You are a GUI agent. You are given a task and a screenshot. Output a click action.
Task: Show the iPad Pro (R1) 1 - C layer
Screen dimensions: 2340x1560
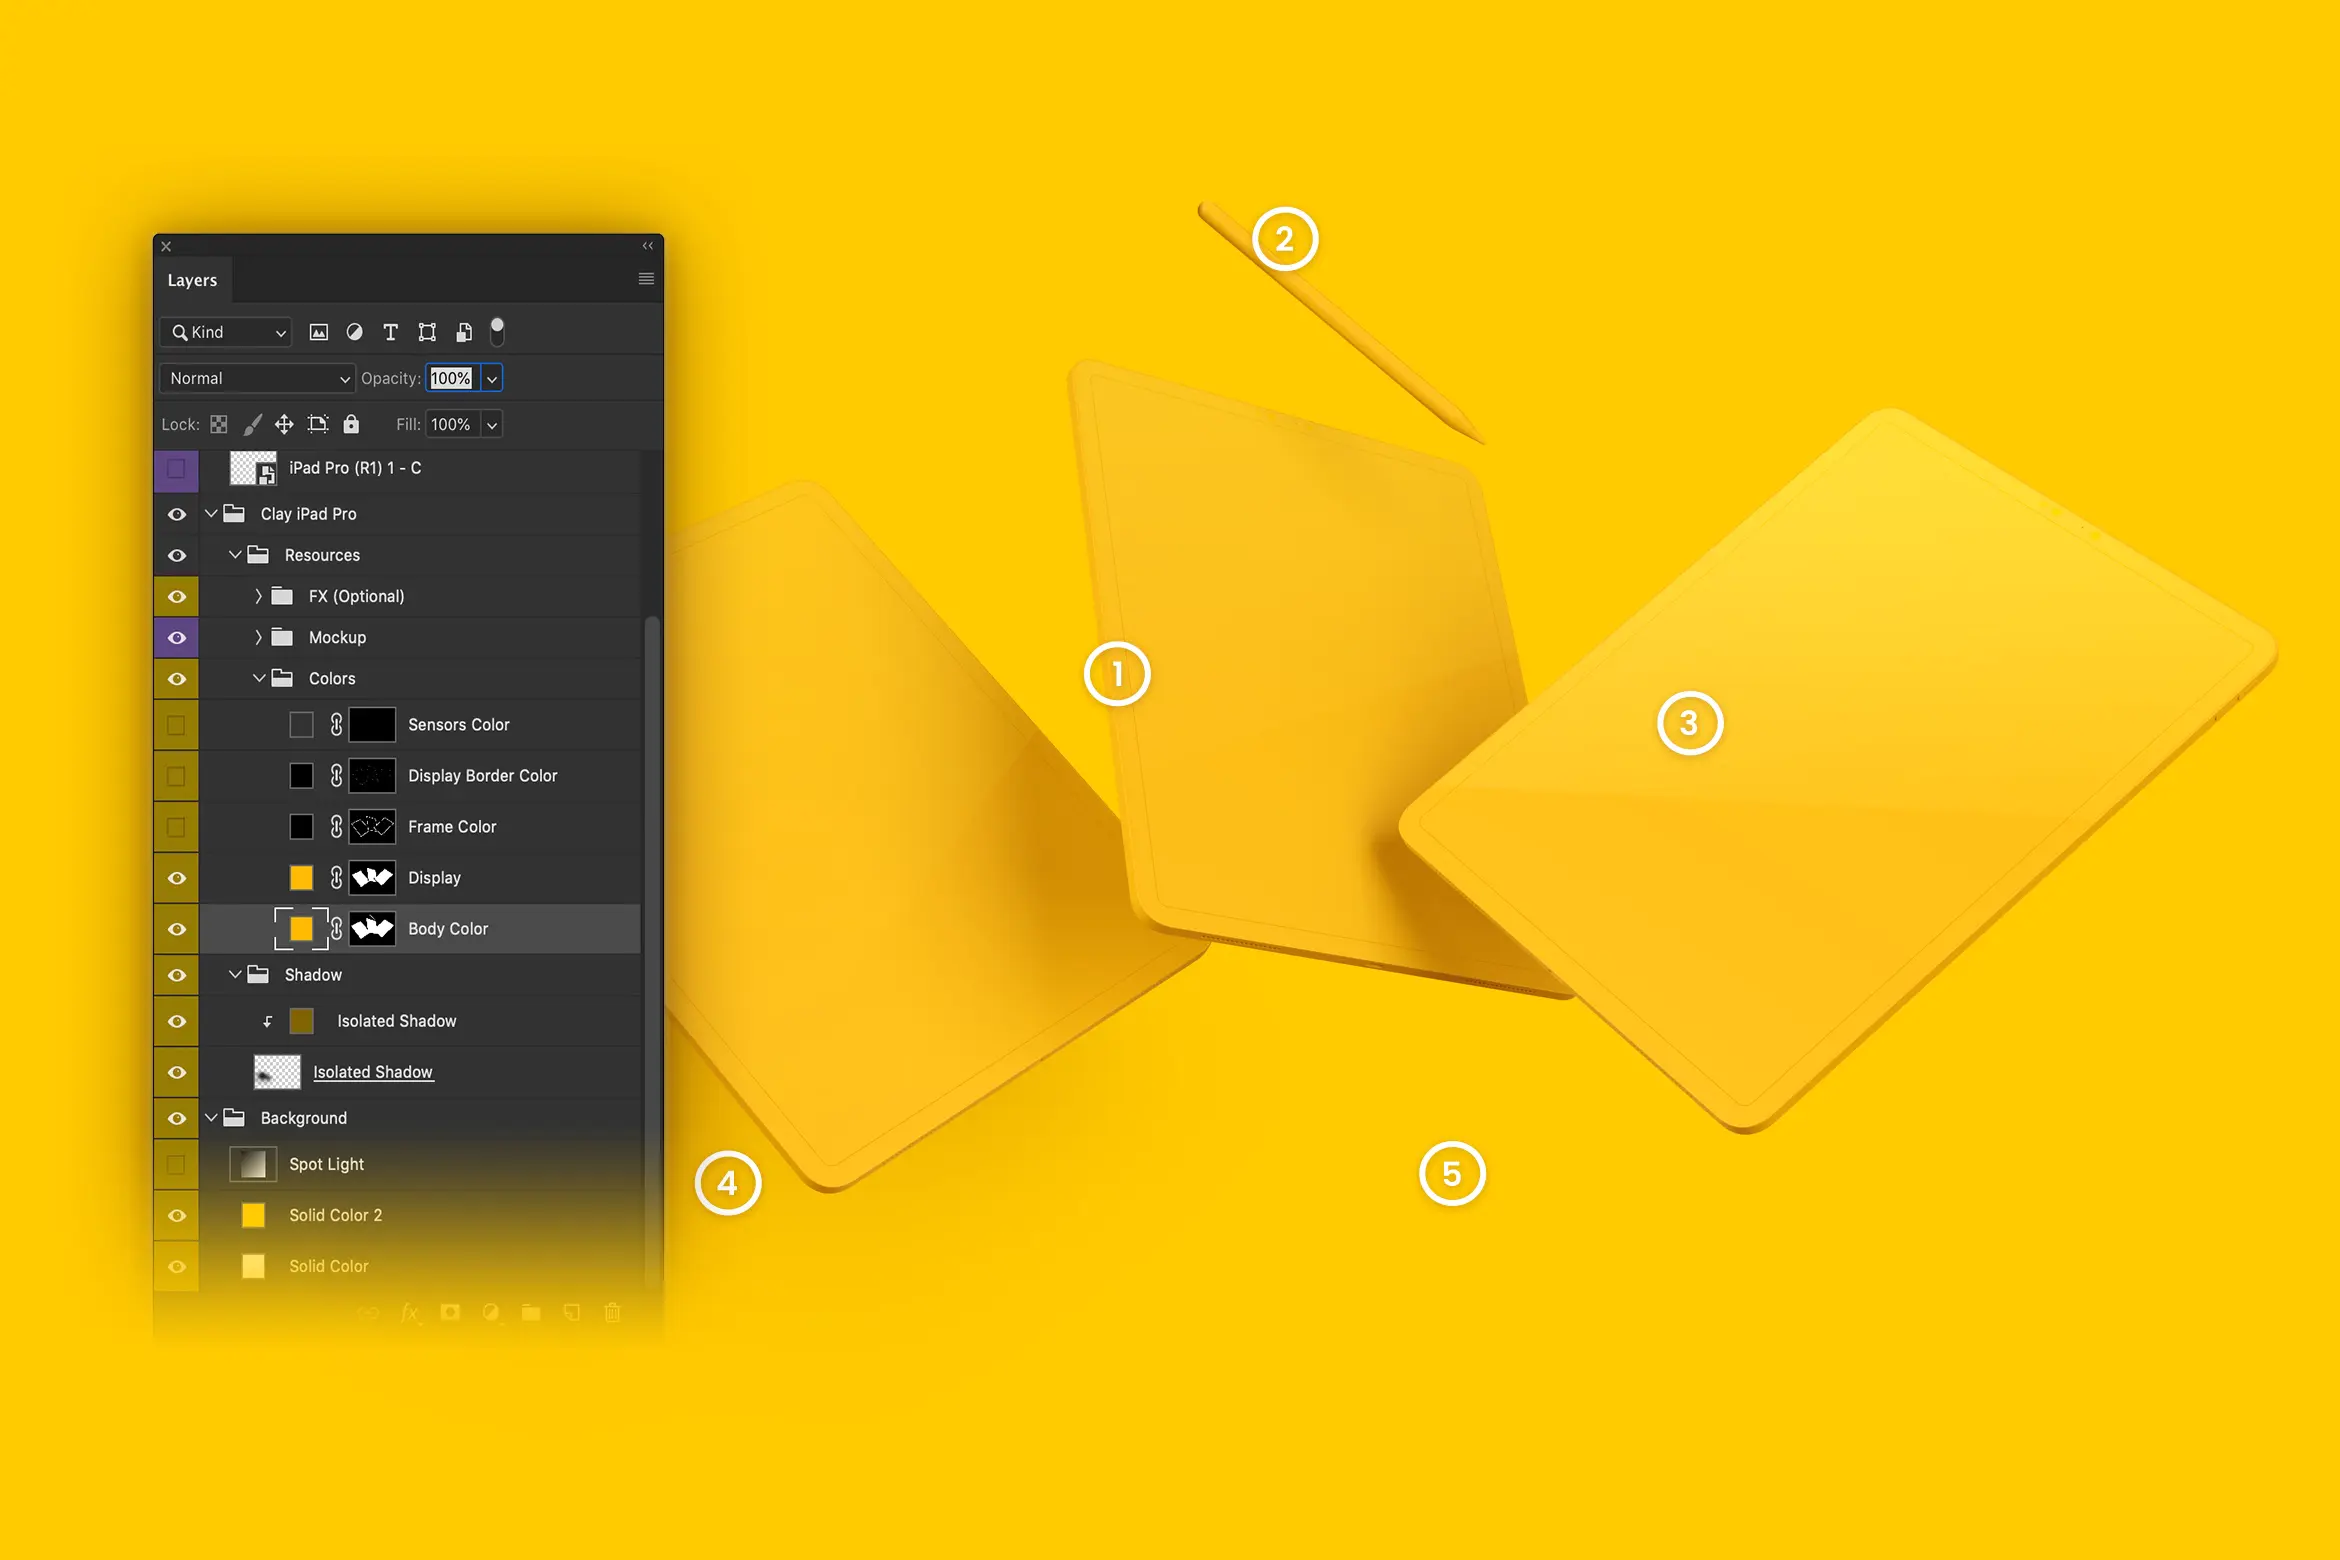coord(176,468)
